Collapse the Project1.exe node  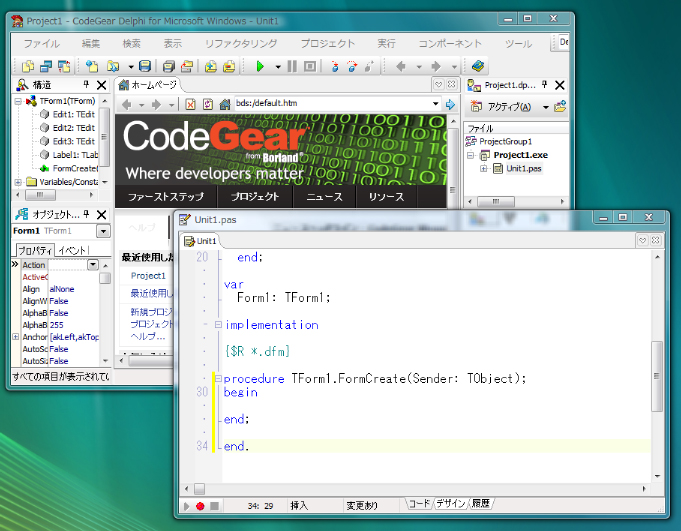(470, 155)
